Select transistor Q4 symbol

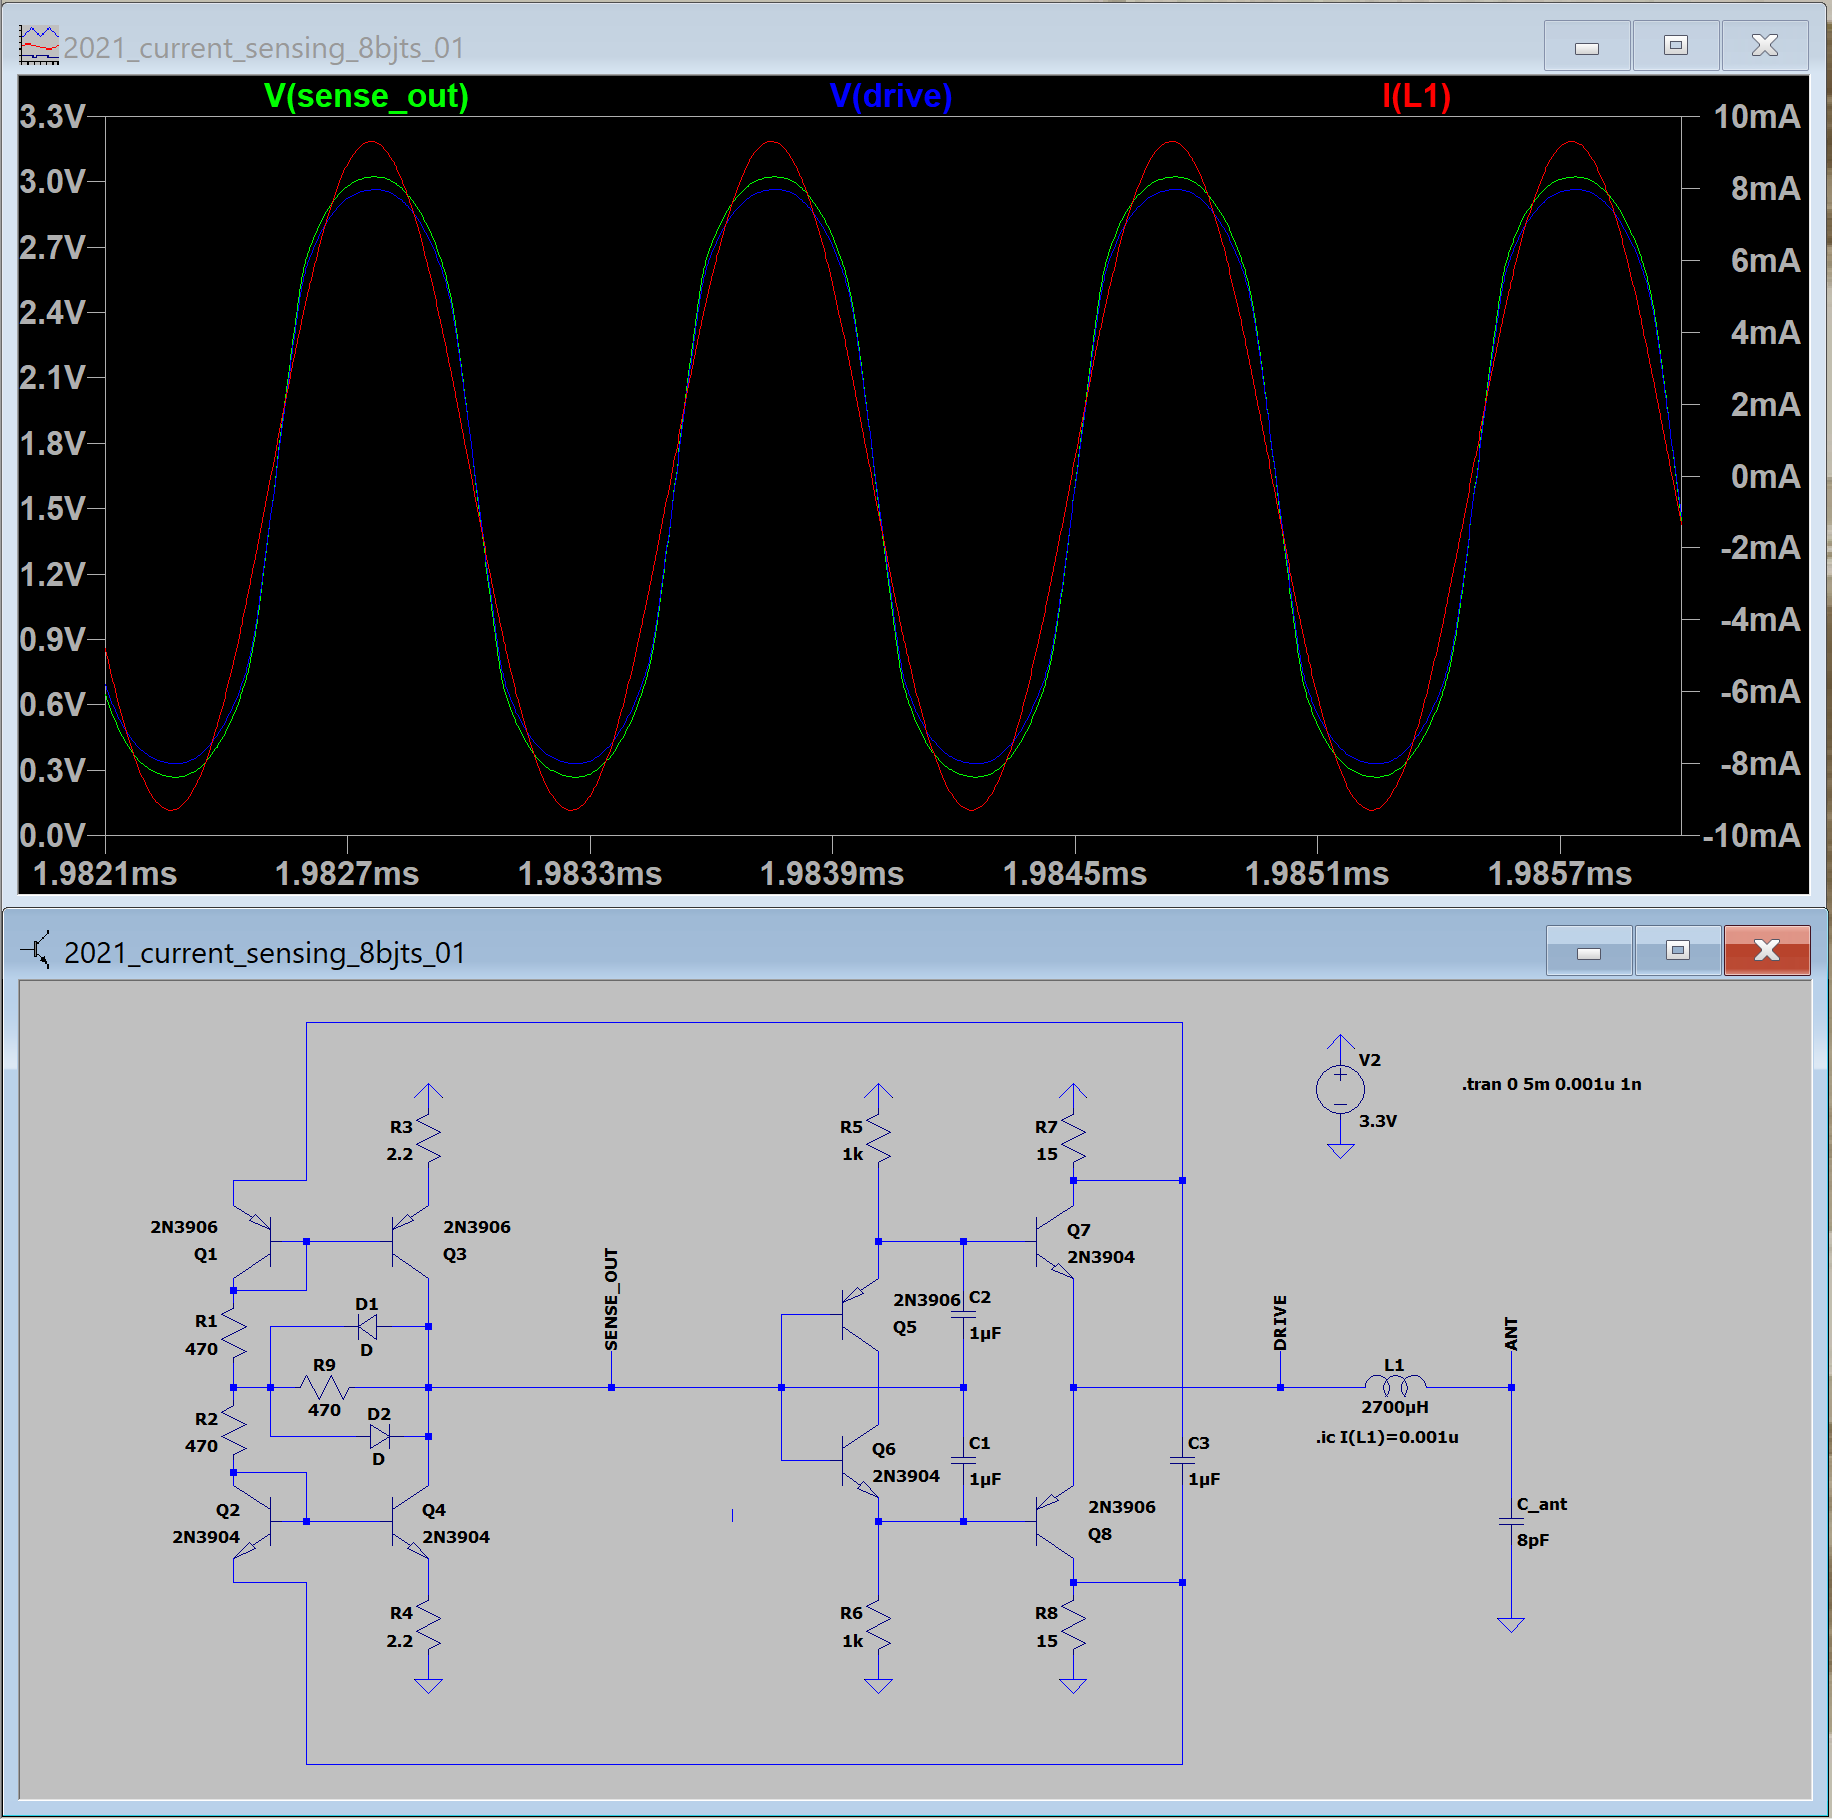point(410,1521)
